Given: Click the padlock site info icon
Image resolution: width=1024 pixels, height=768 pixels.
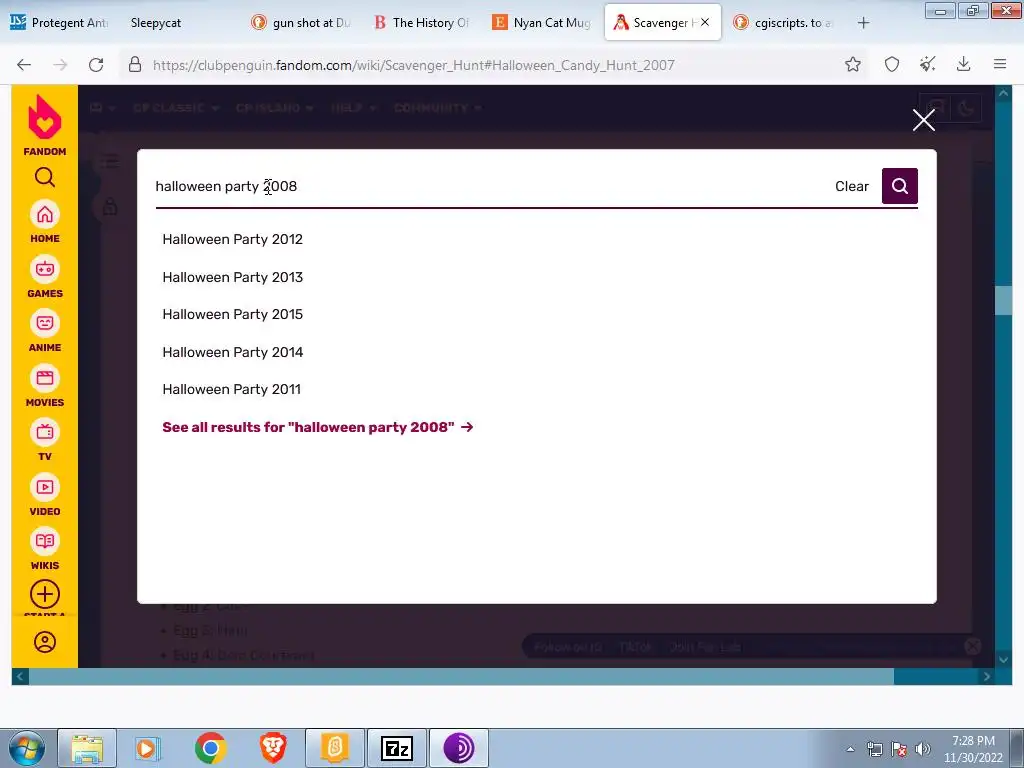Looking at the screenshot, I should click(135, 65).
